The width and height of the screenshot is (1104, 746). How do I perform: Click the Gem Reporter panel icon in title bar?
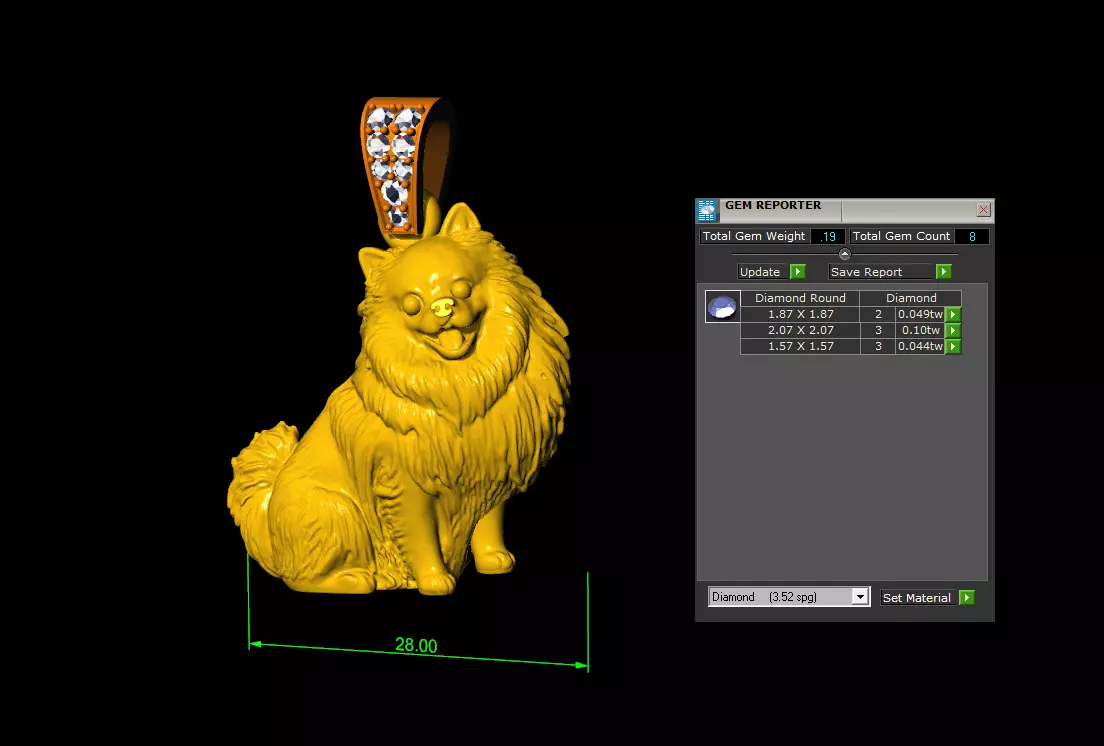coord(707,210)
